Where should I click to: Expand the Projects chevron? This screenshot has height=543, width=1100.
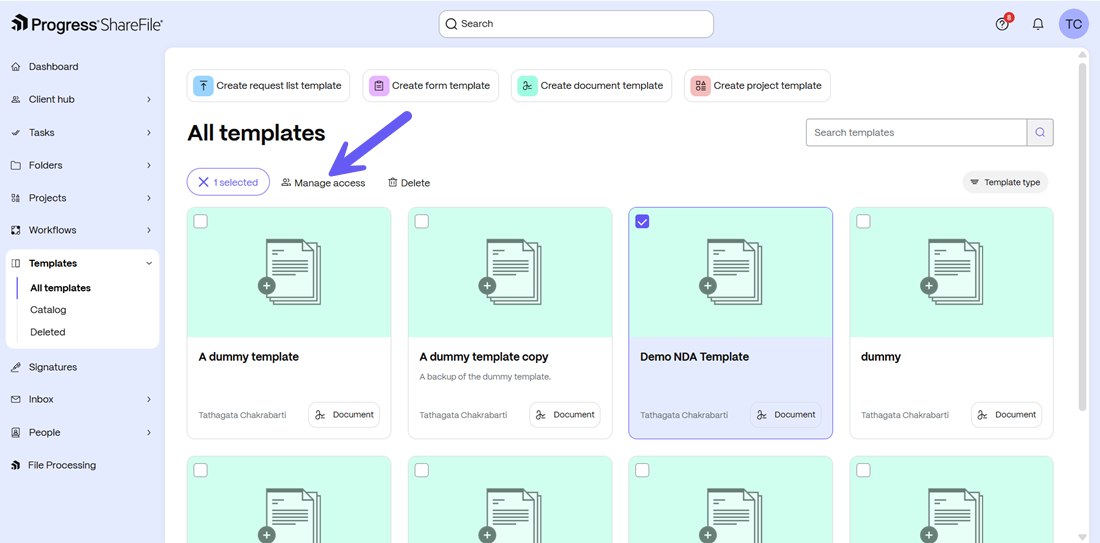click(149, 198)
